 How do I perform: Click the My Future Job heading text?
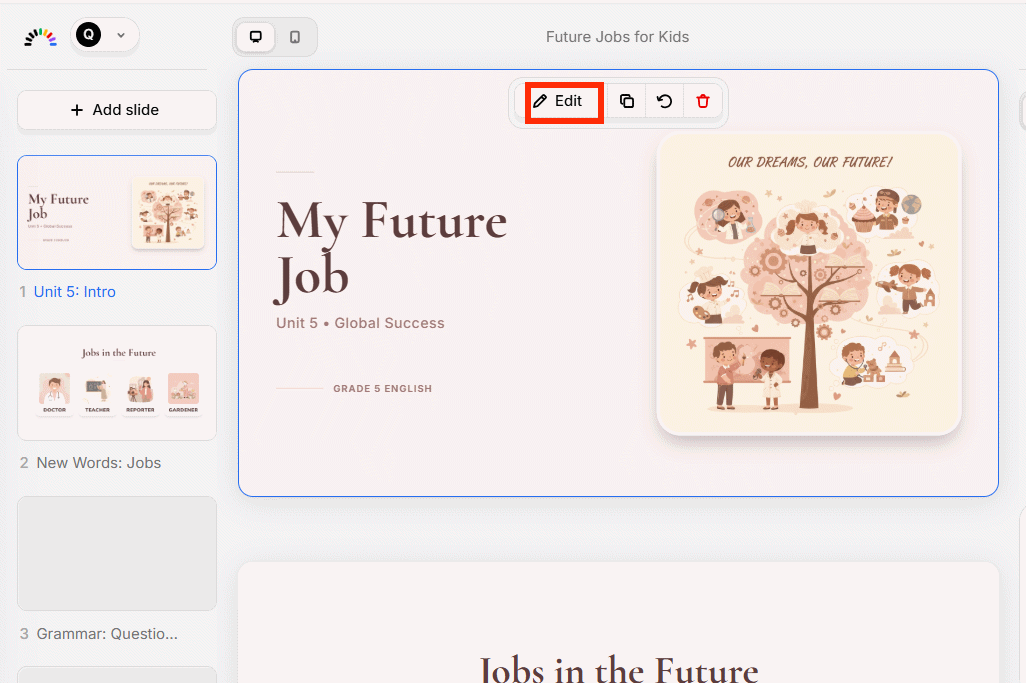coord(391,247)
